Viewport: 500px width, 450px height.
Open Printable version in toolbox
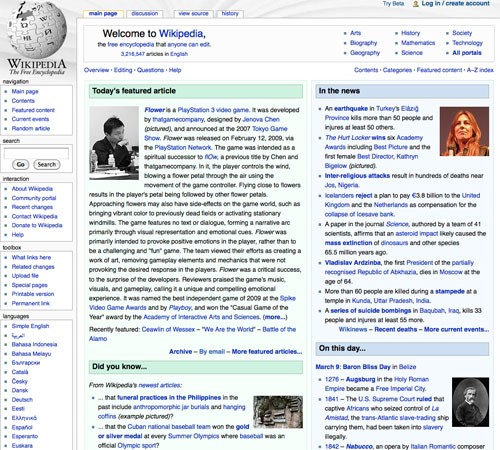(33, 294)
